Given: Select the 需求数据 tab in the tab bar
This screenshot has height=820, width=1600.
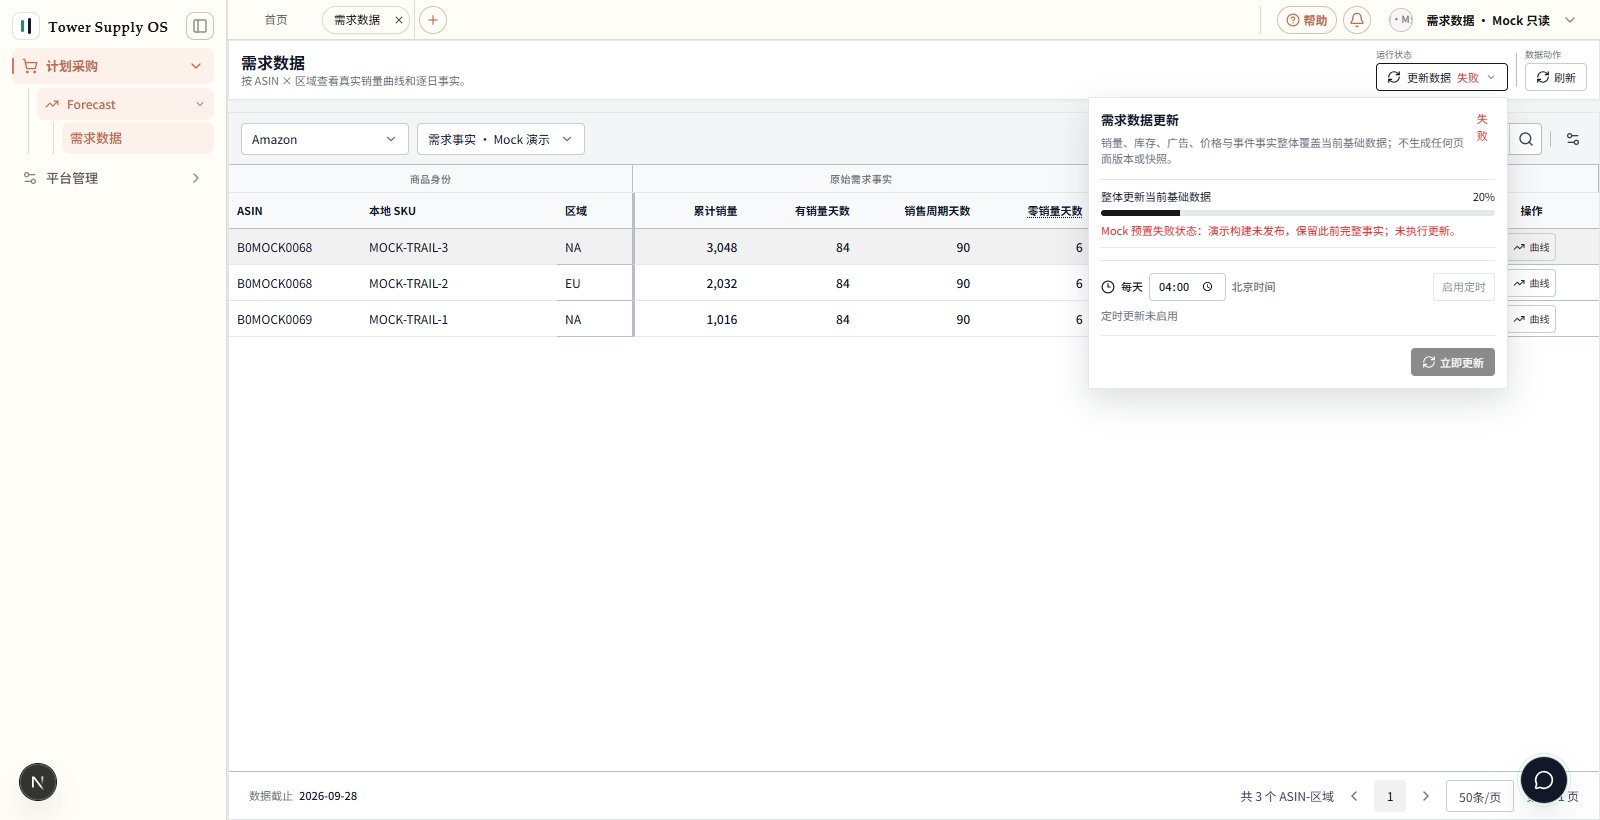Looking at the screenshot, I should (357, 20).
